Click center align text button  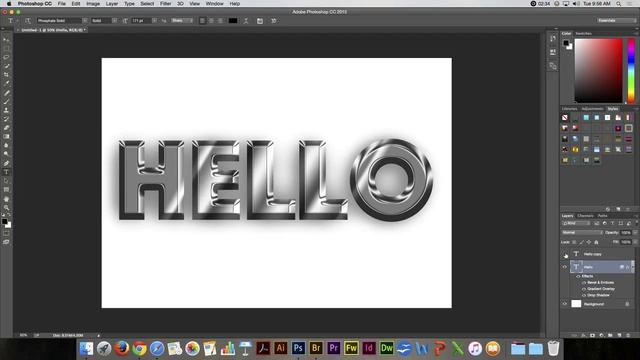[x=211, y=21]
